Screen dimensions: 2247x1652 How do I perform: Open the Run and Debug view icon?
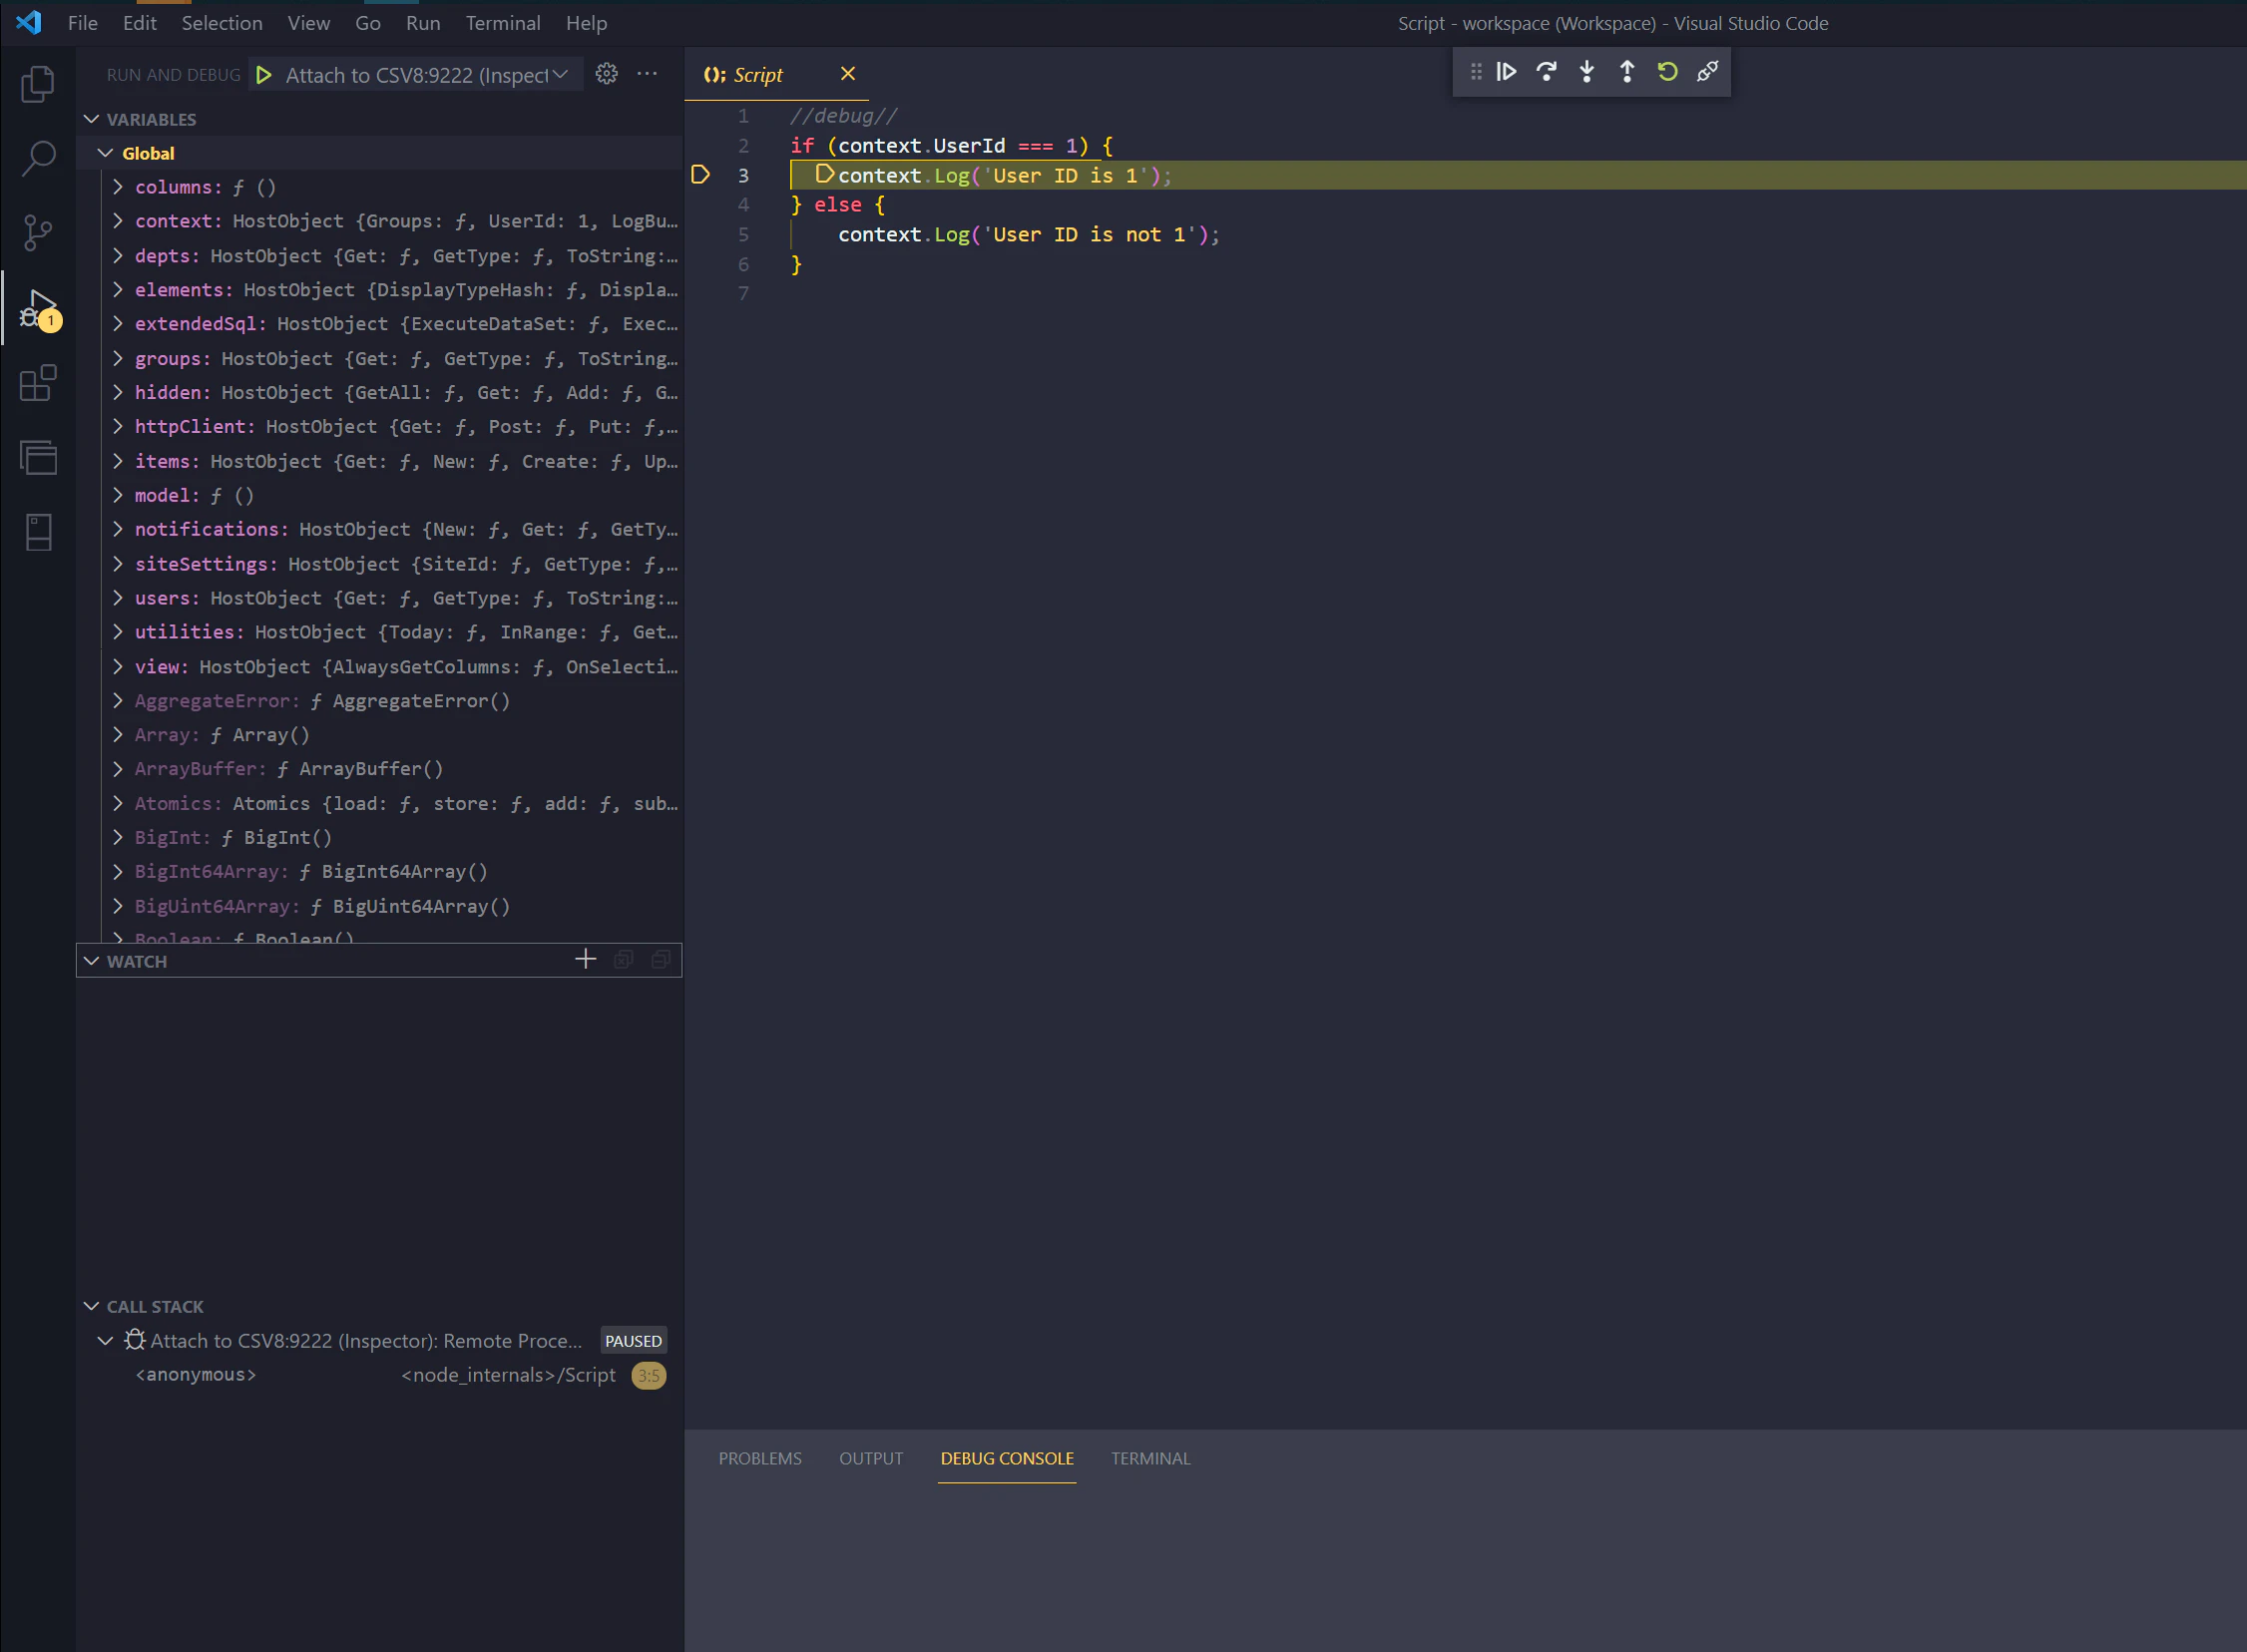coord(38,309)
